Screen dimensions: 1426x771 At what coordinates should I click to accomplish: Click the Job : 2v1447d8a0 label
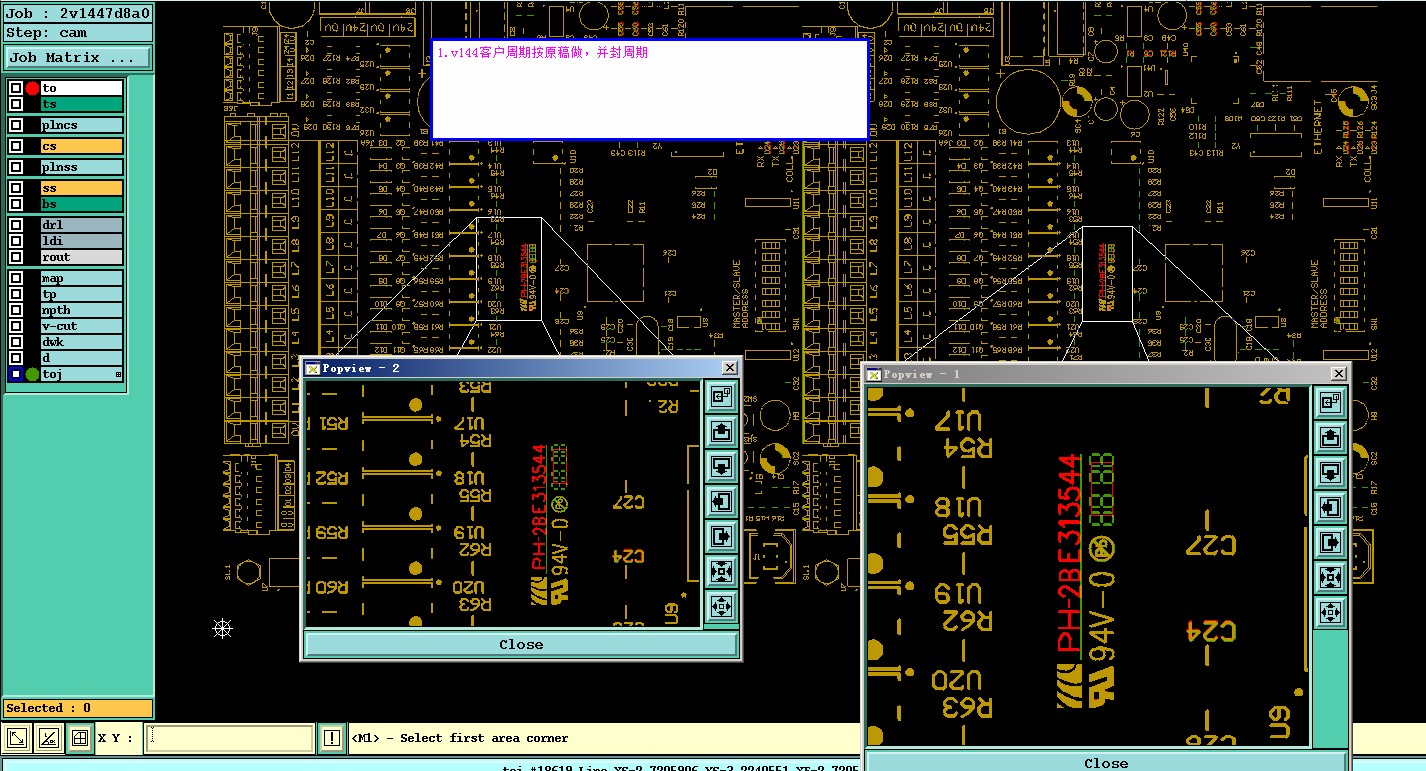[x=78, y=13]
